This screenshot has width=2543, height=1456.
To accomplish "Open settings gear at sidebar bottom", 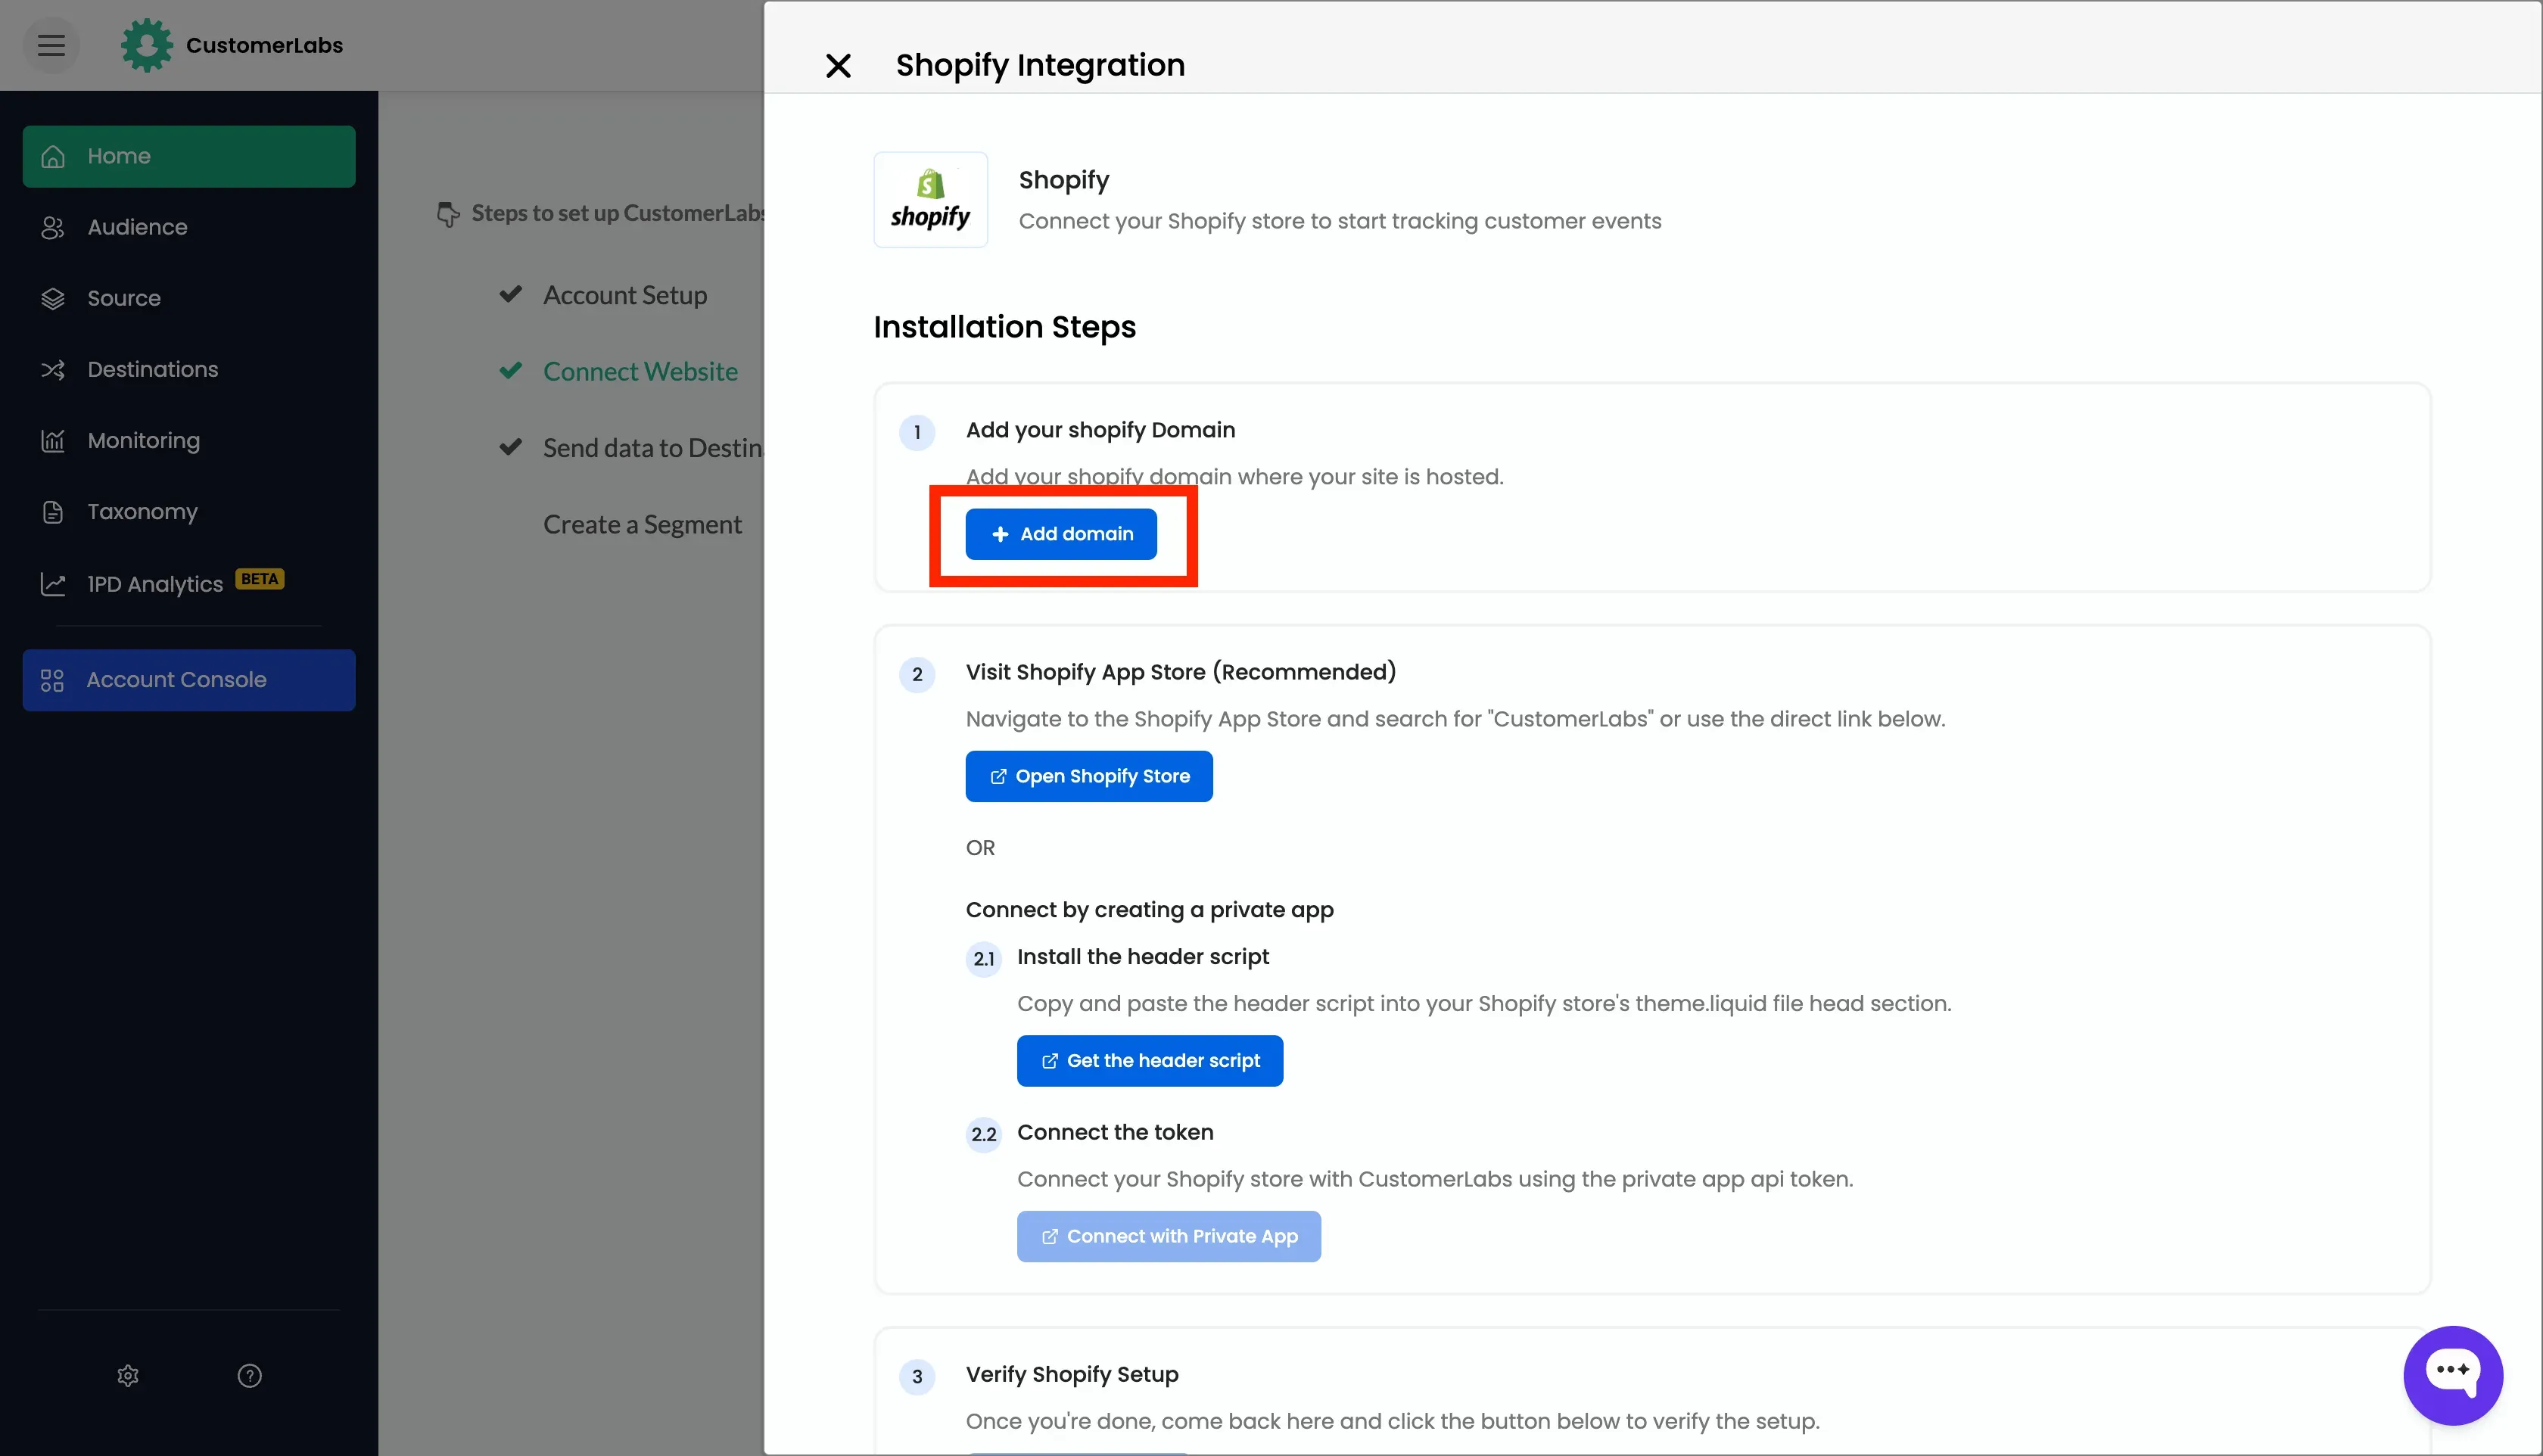I will tap(128, 1375).
